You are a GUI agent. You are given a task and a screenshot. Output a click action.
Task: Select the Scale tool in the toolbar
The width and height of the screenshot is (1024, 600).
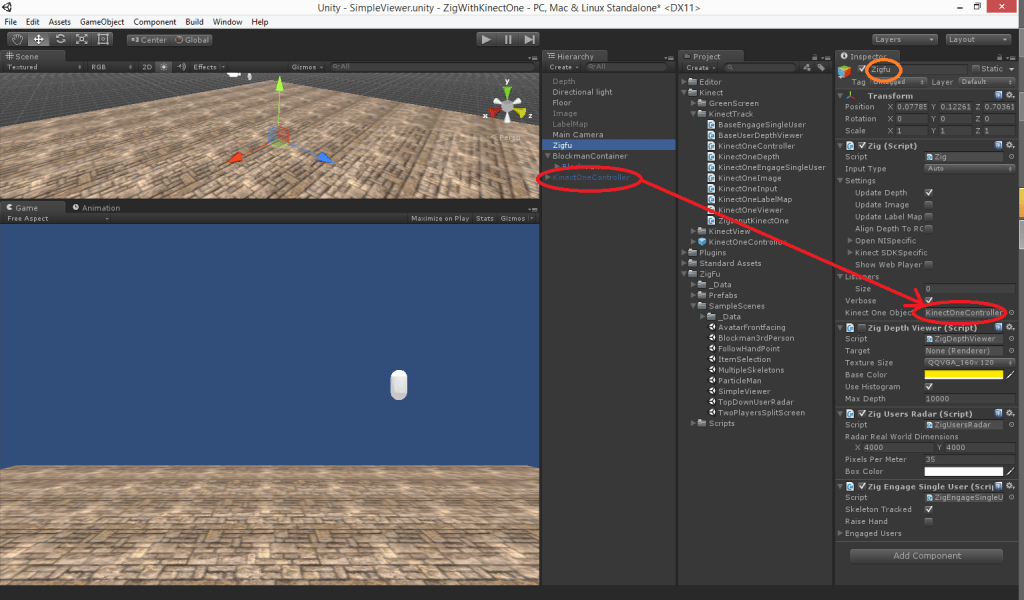coord(81,40)
